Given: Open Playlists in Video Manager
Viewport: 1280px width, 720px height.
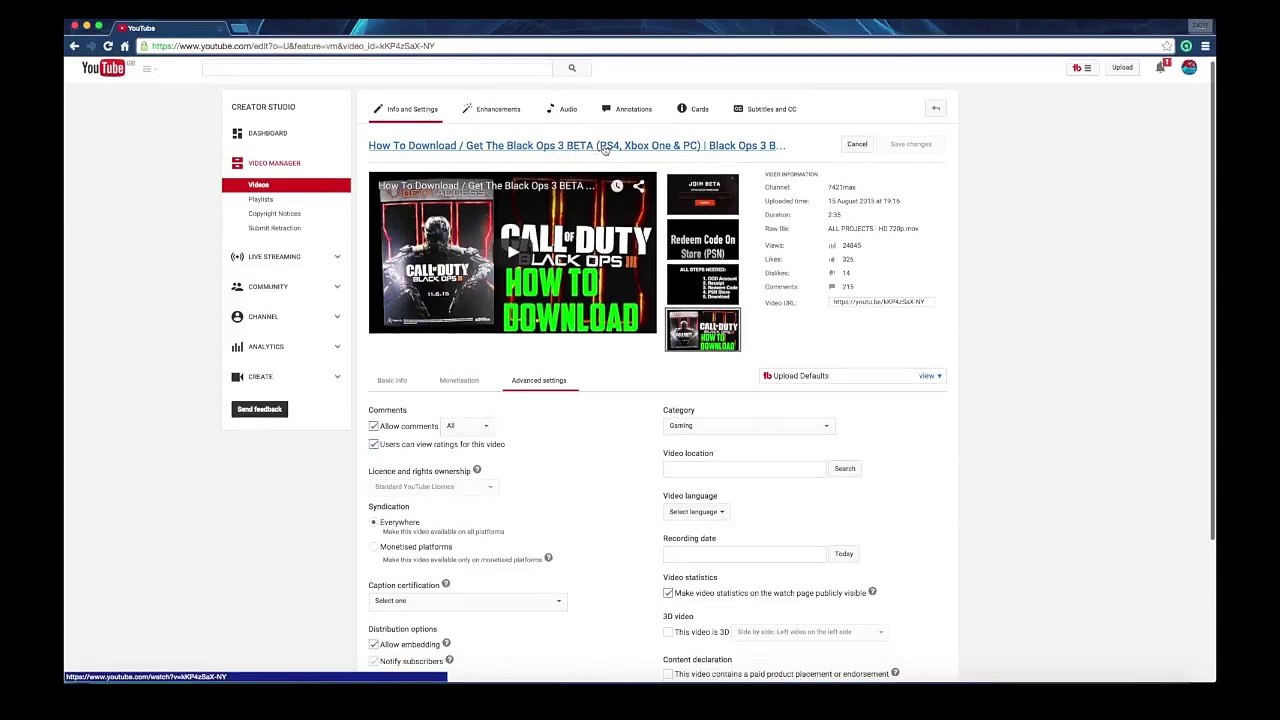Looking at the screenshot, I should (x=261, y=199).
